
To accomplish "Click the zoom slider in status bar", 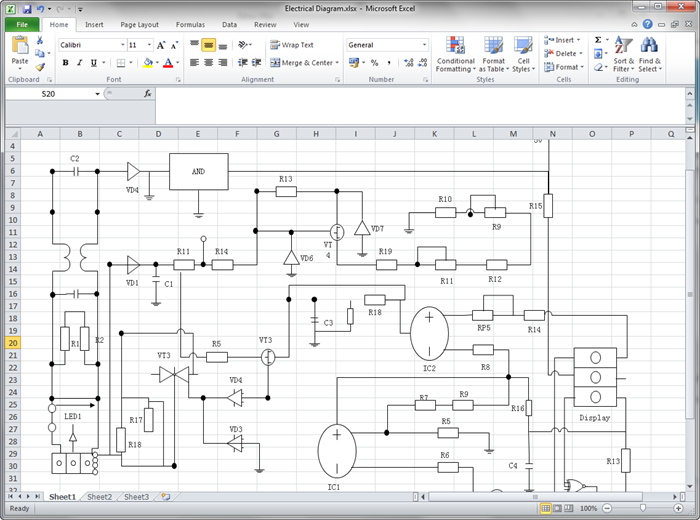I will click(x=642, y=508).
